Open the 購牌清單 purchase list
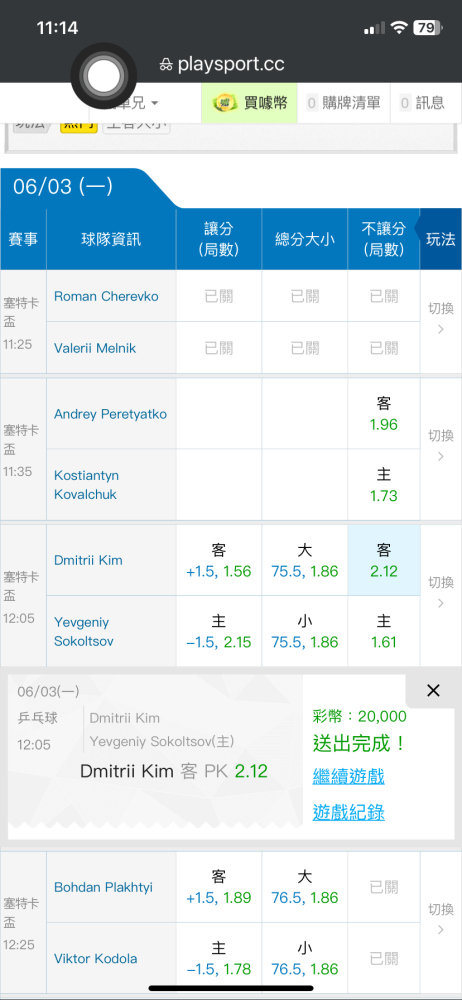 coord(343,103)
